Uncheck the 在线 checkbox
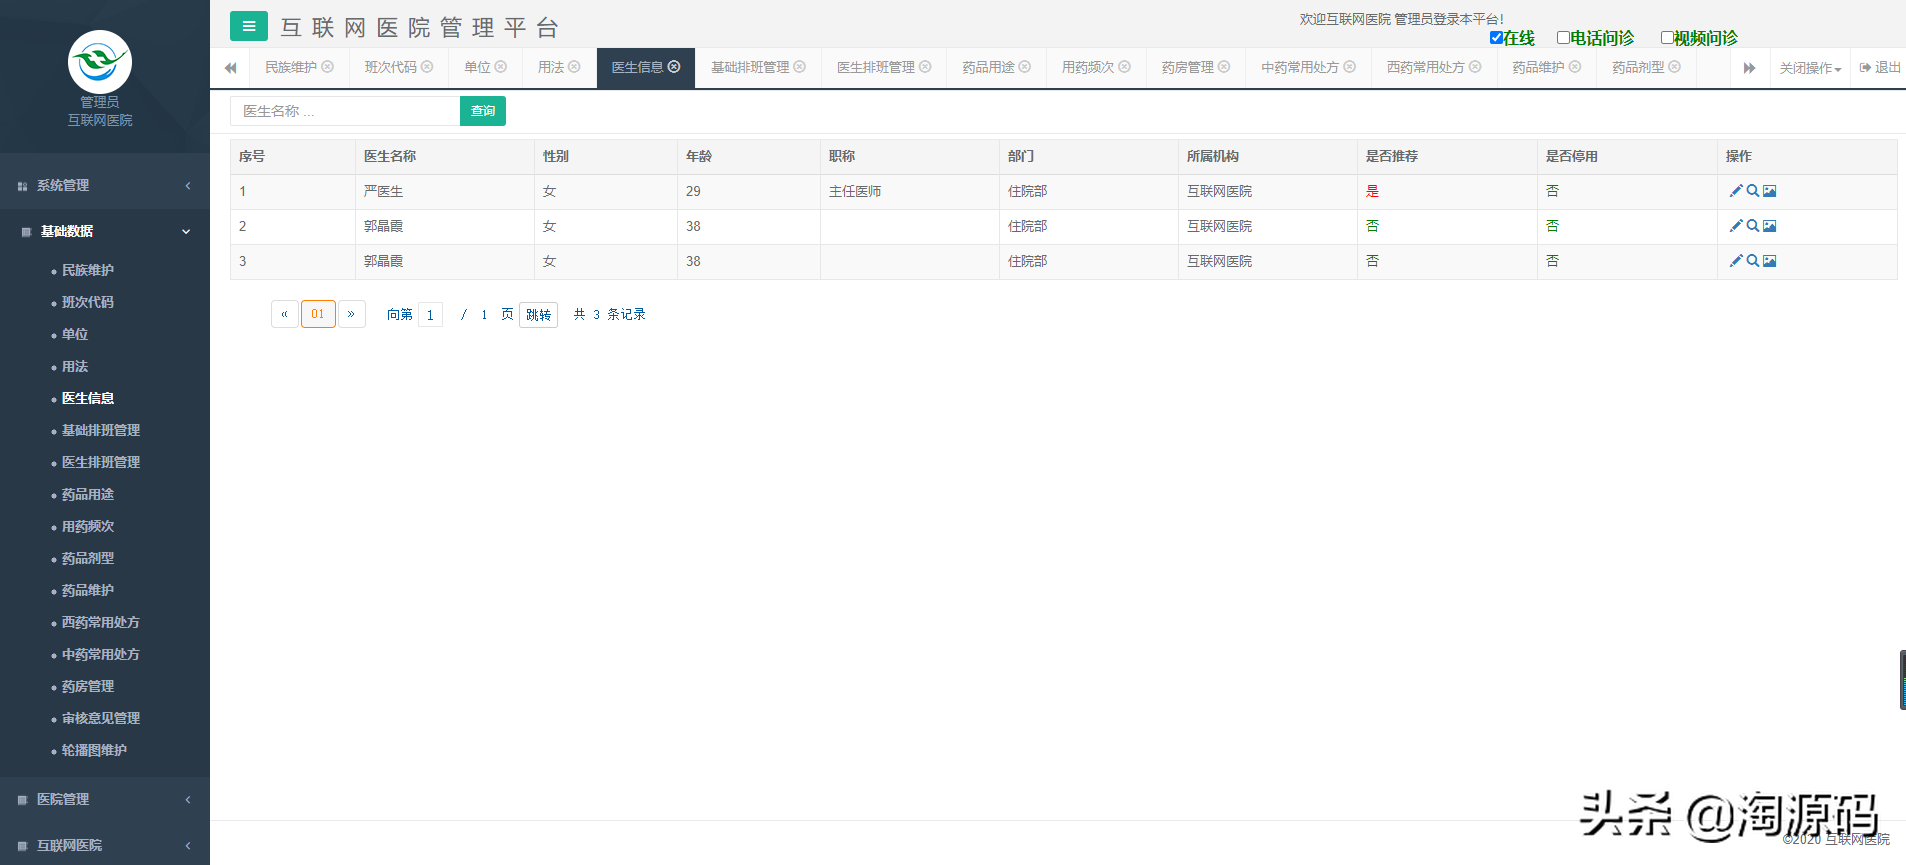 pos(1496,38)
